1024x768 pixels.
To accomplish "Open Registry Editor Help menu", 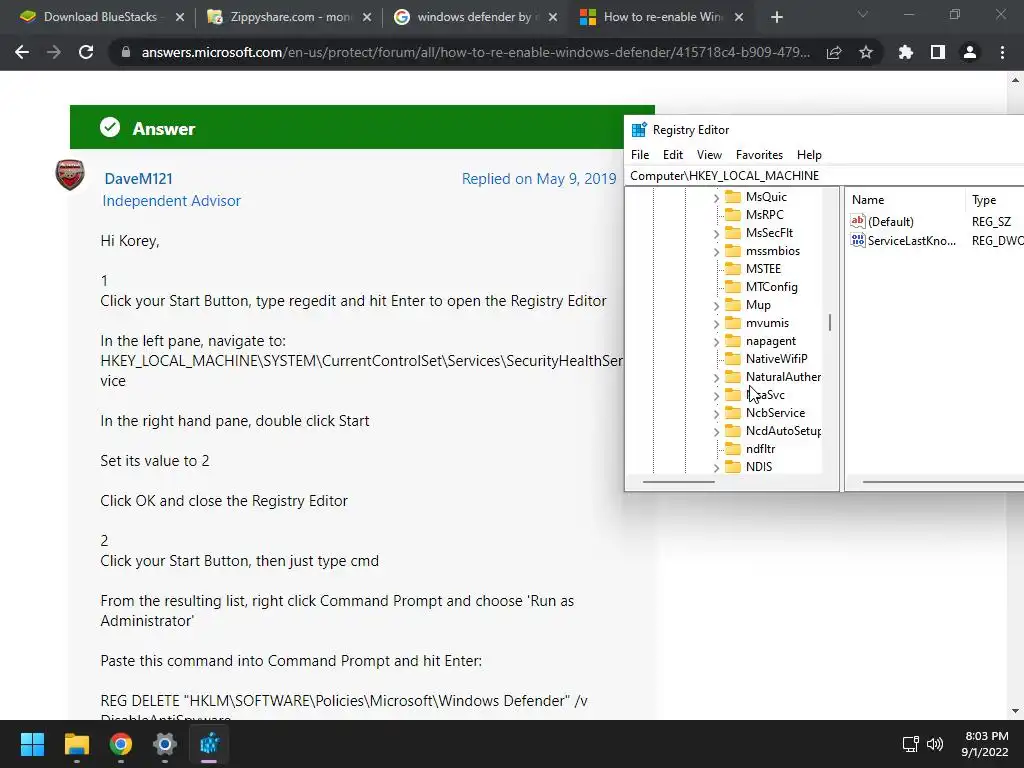I will (809, 155).
